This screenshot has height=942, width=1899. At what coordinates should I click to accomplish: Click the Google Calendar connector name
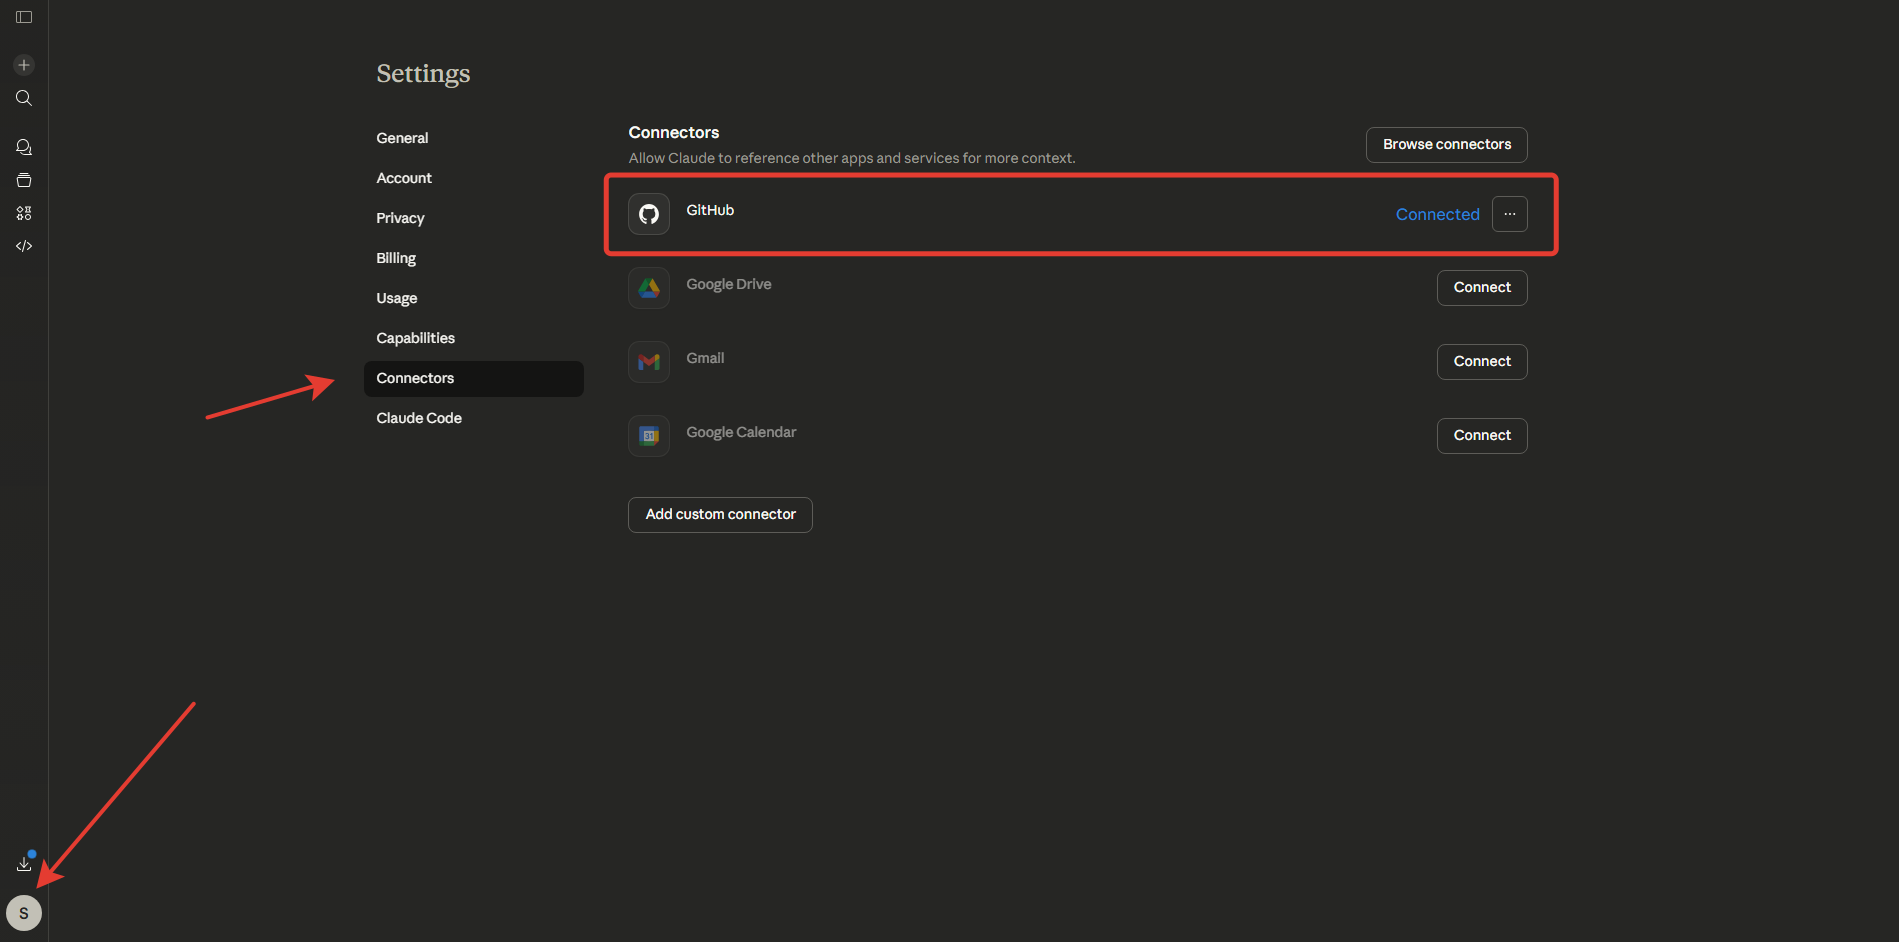[741, 432]
